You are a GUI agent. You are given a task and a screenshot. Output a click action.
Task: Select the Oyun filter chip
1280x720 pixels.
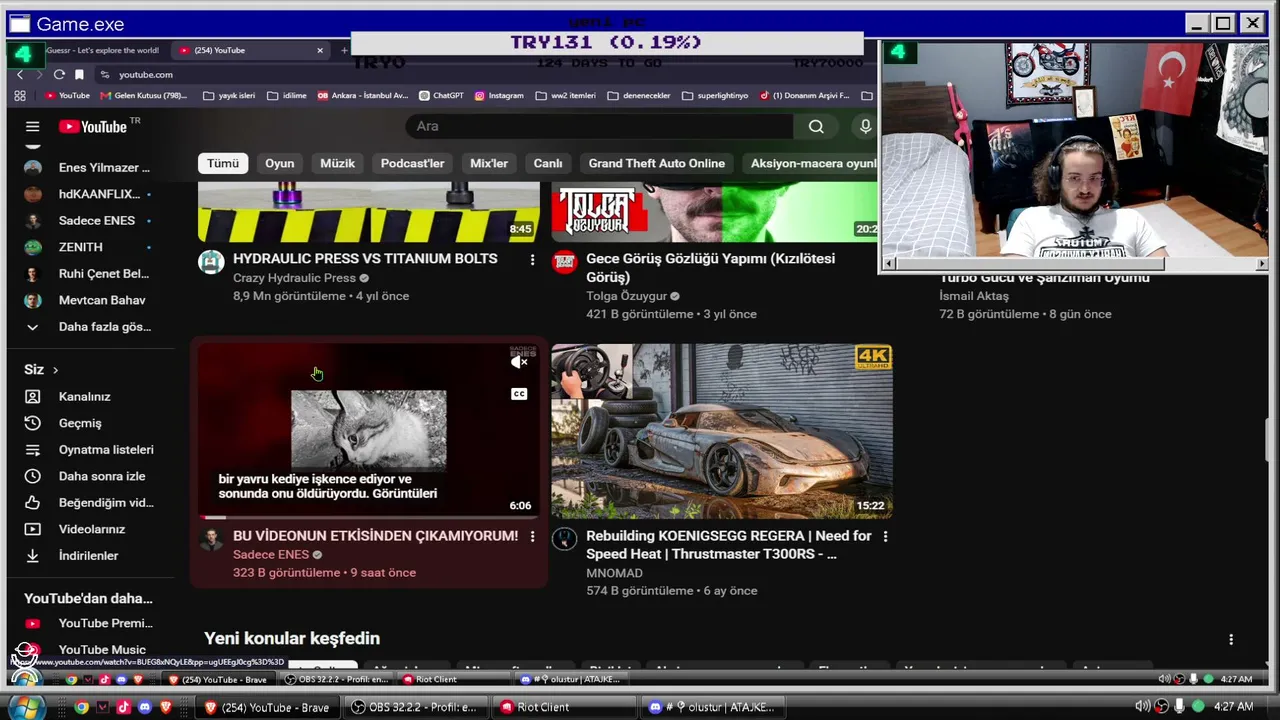tap(280, 163)
